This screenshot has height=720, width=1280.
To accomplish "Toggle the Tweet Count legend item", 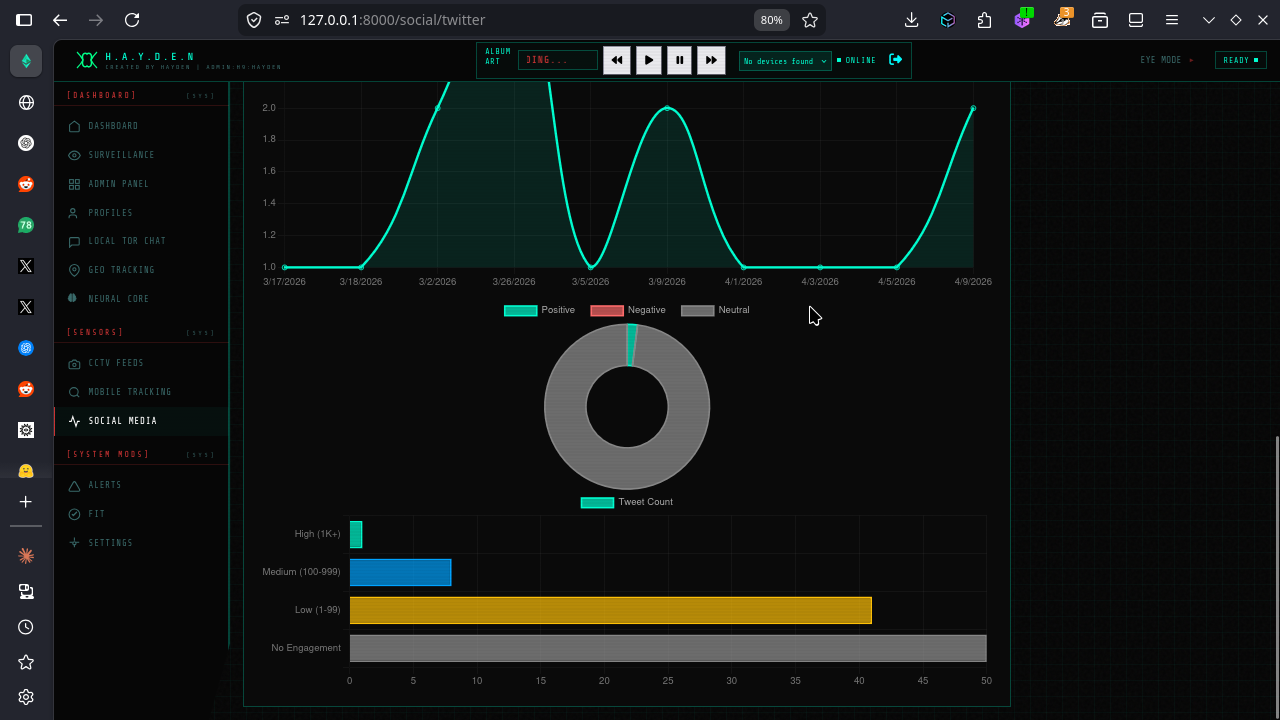I will (x=627, y=502).
